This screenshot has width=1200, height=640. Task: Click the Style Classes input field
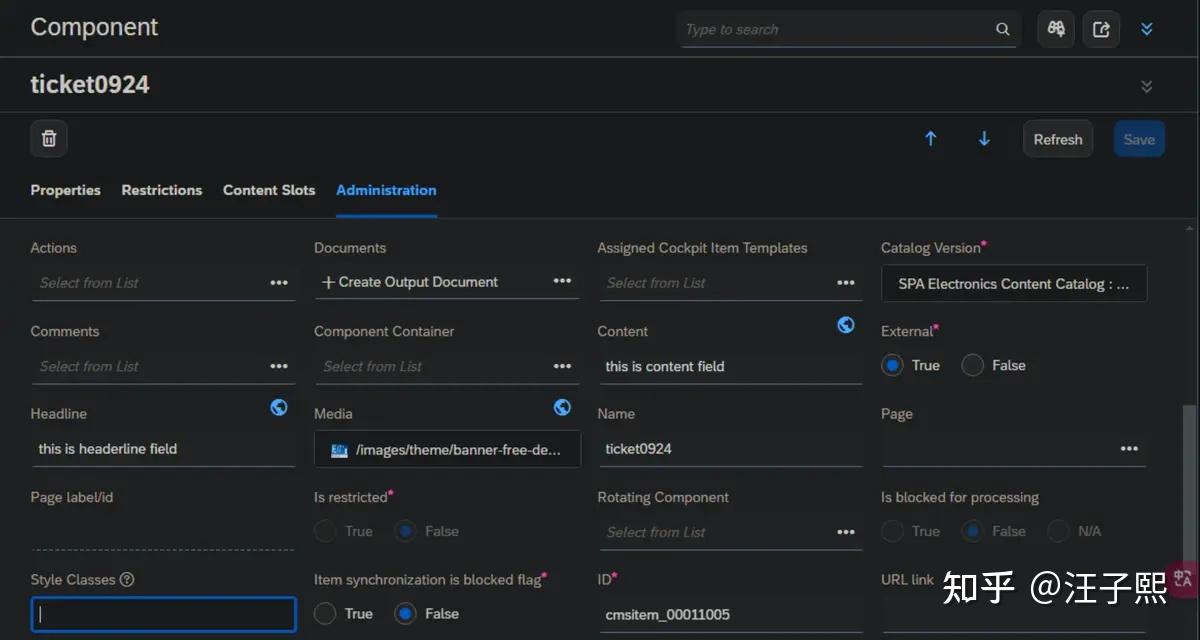[163, 614]
